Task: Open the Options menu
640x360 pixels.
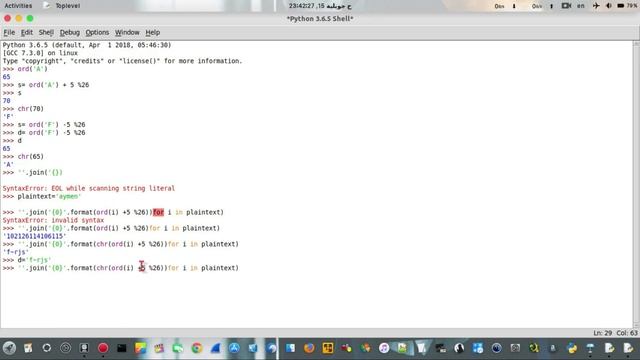Action: coord(97,32)
